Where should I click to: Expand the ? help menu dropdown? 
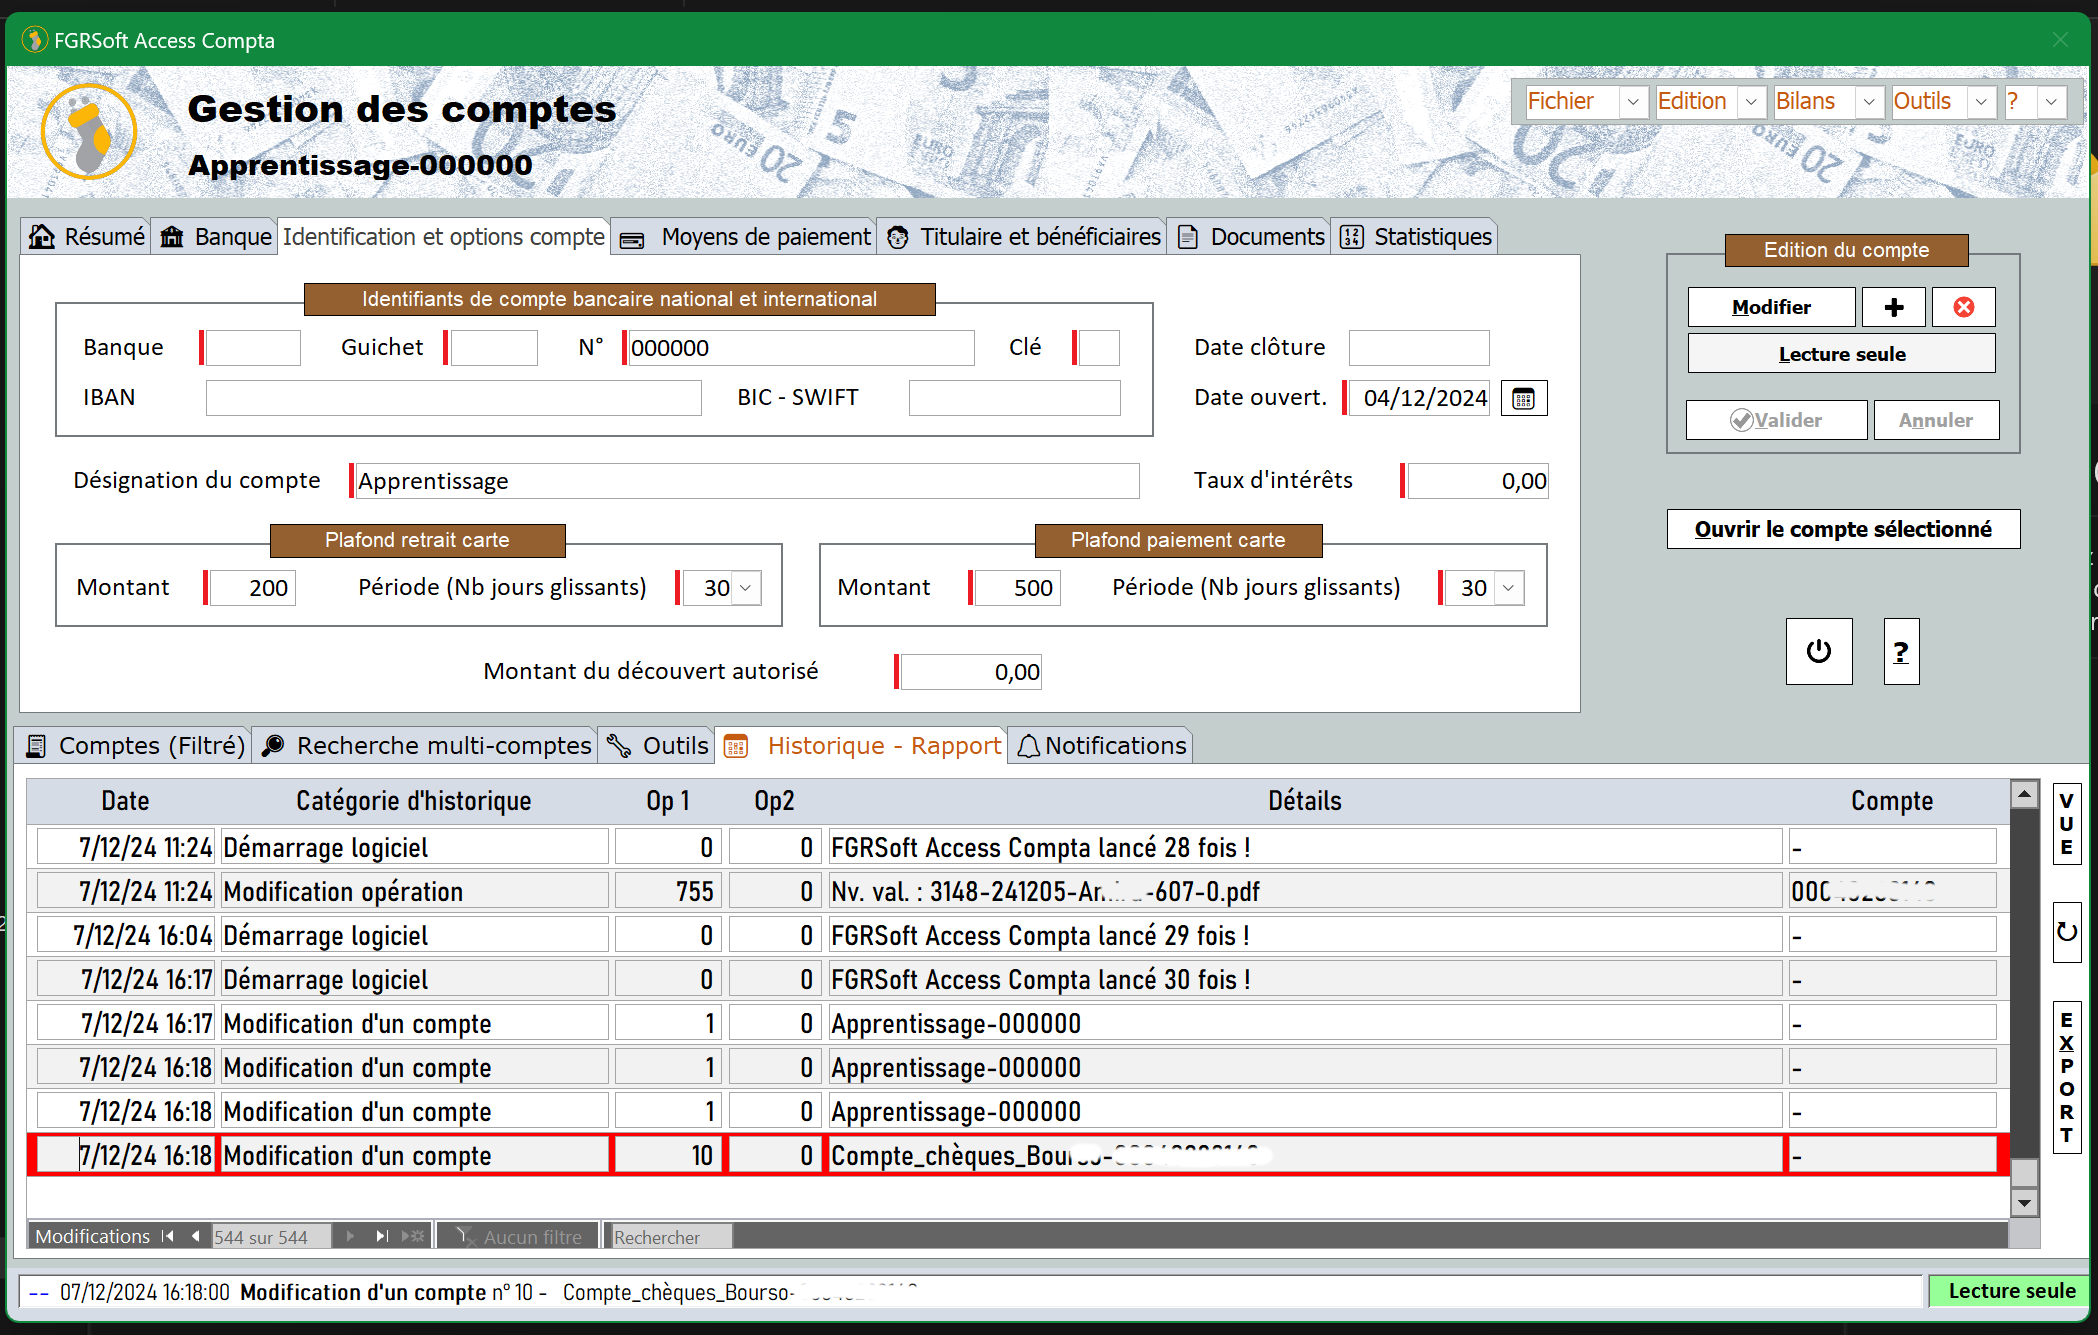tap(2051, 102)
